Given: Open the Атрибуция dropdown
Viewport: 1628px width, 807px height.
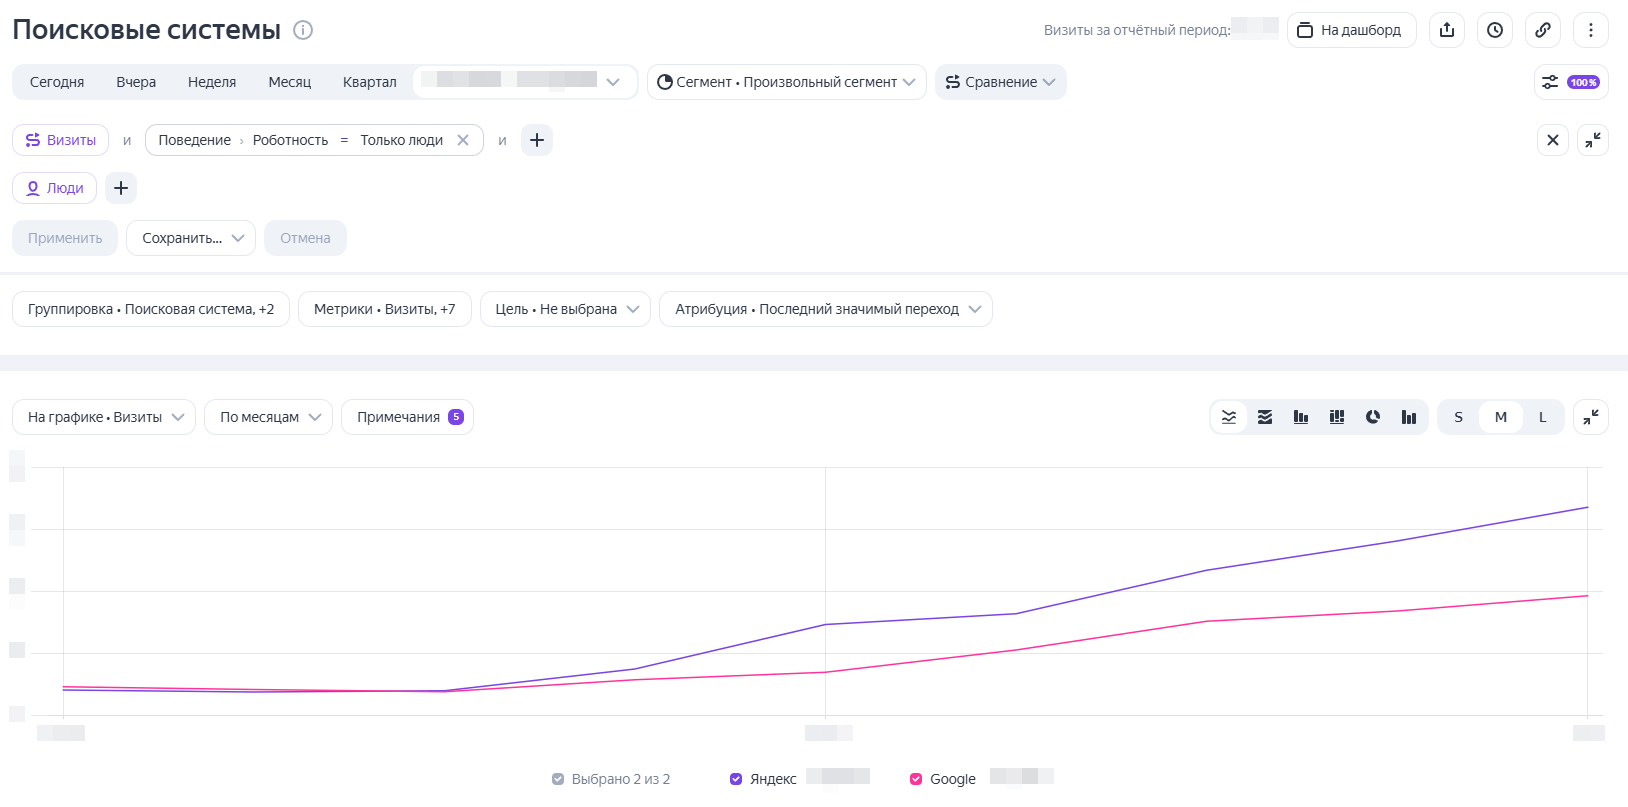Looking at the screenshot, I should pyautogui.click(x=826, y=309).
